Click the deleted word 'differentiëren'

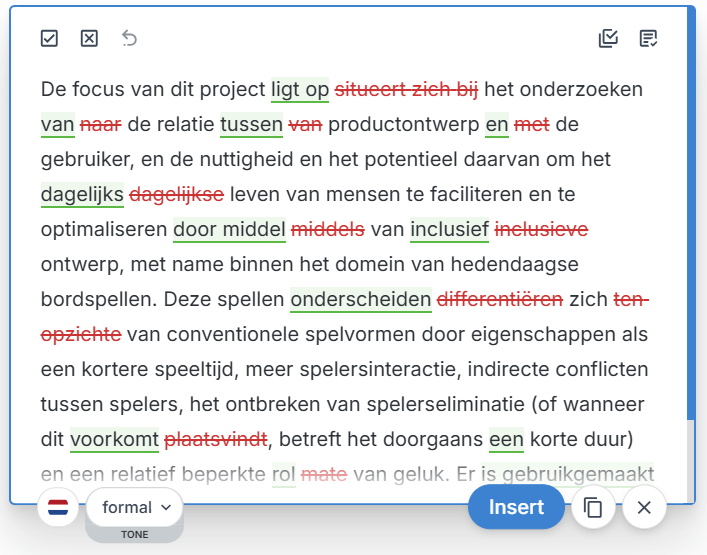[x=500, y=299]
